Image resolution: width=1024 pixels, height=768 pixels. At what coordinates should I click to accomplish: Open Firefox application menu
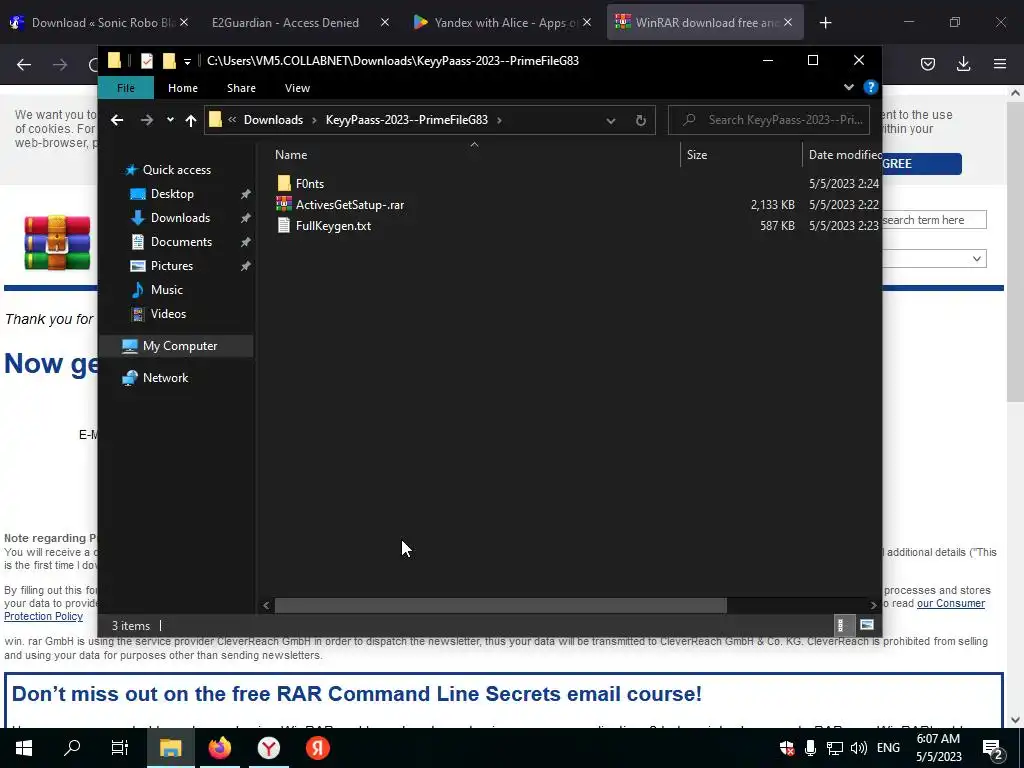click(x=1000, y=64)
